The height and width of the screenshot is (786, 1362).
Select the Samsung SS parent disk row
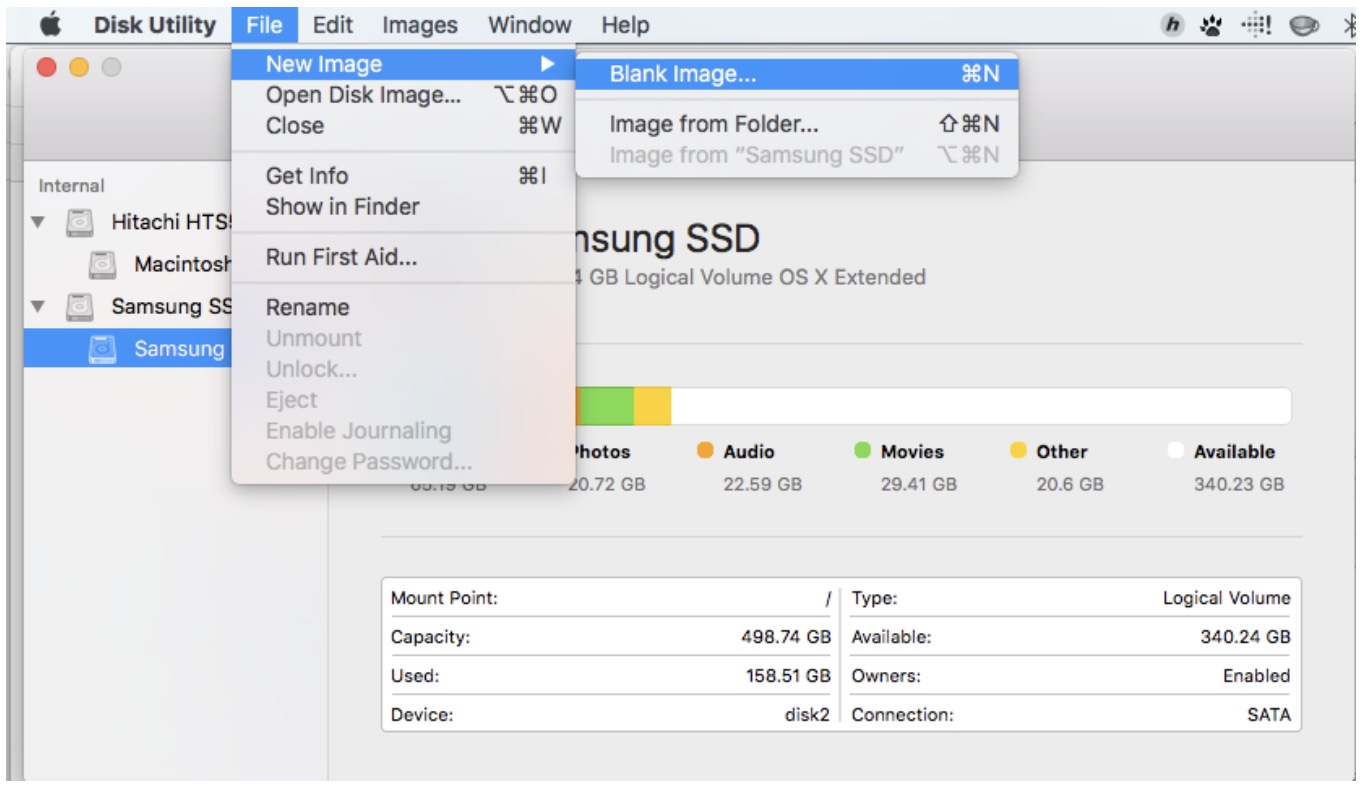[x=128, y=307]
